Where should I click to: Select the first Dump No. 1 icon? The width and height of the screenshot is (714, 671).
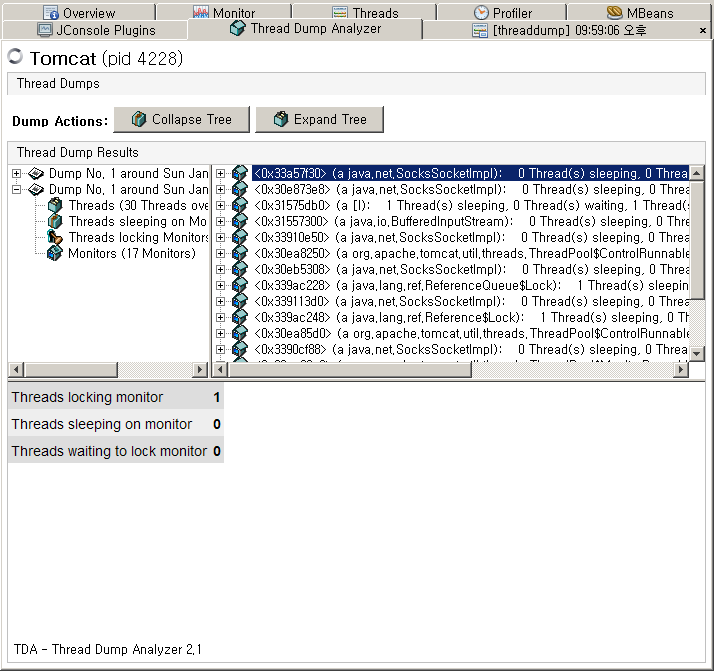tap(36, 173)
